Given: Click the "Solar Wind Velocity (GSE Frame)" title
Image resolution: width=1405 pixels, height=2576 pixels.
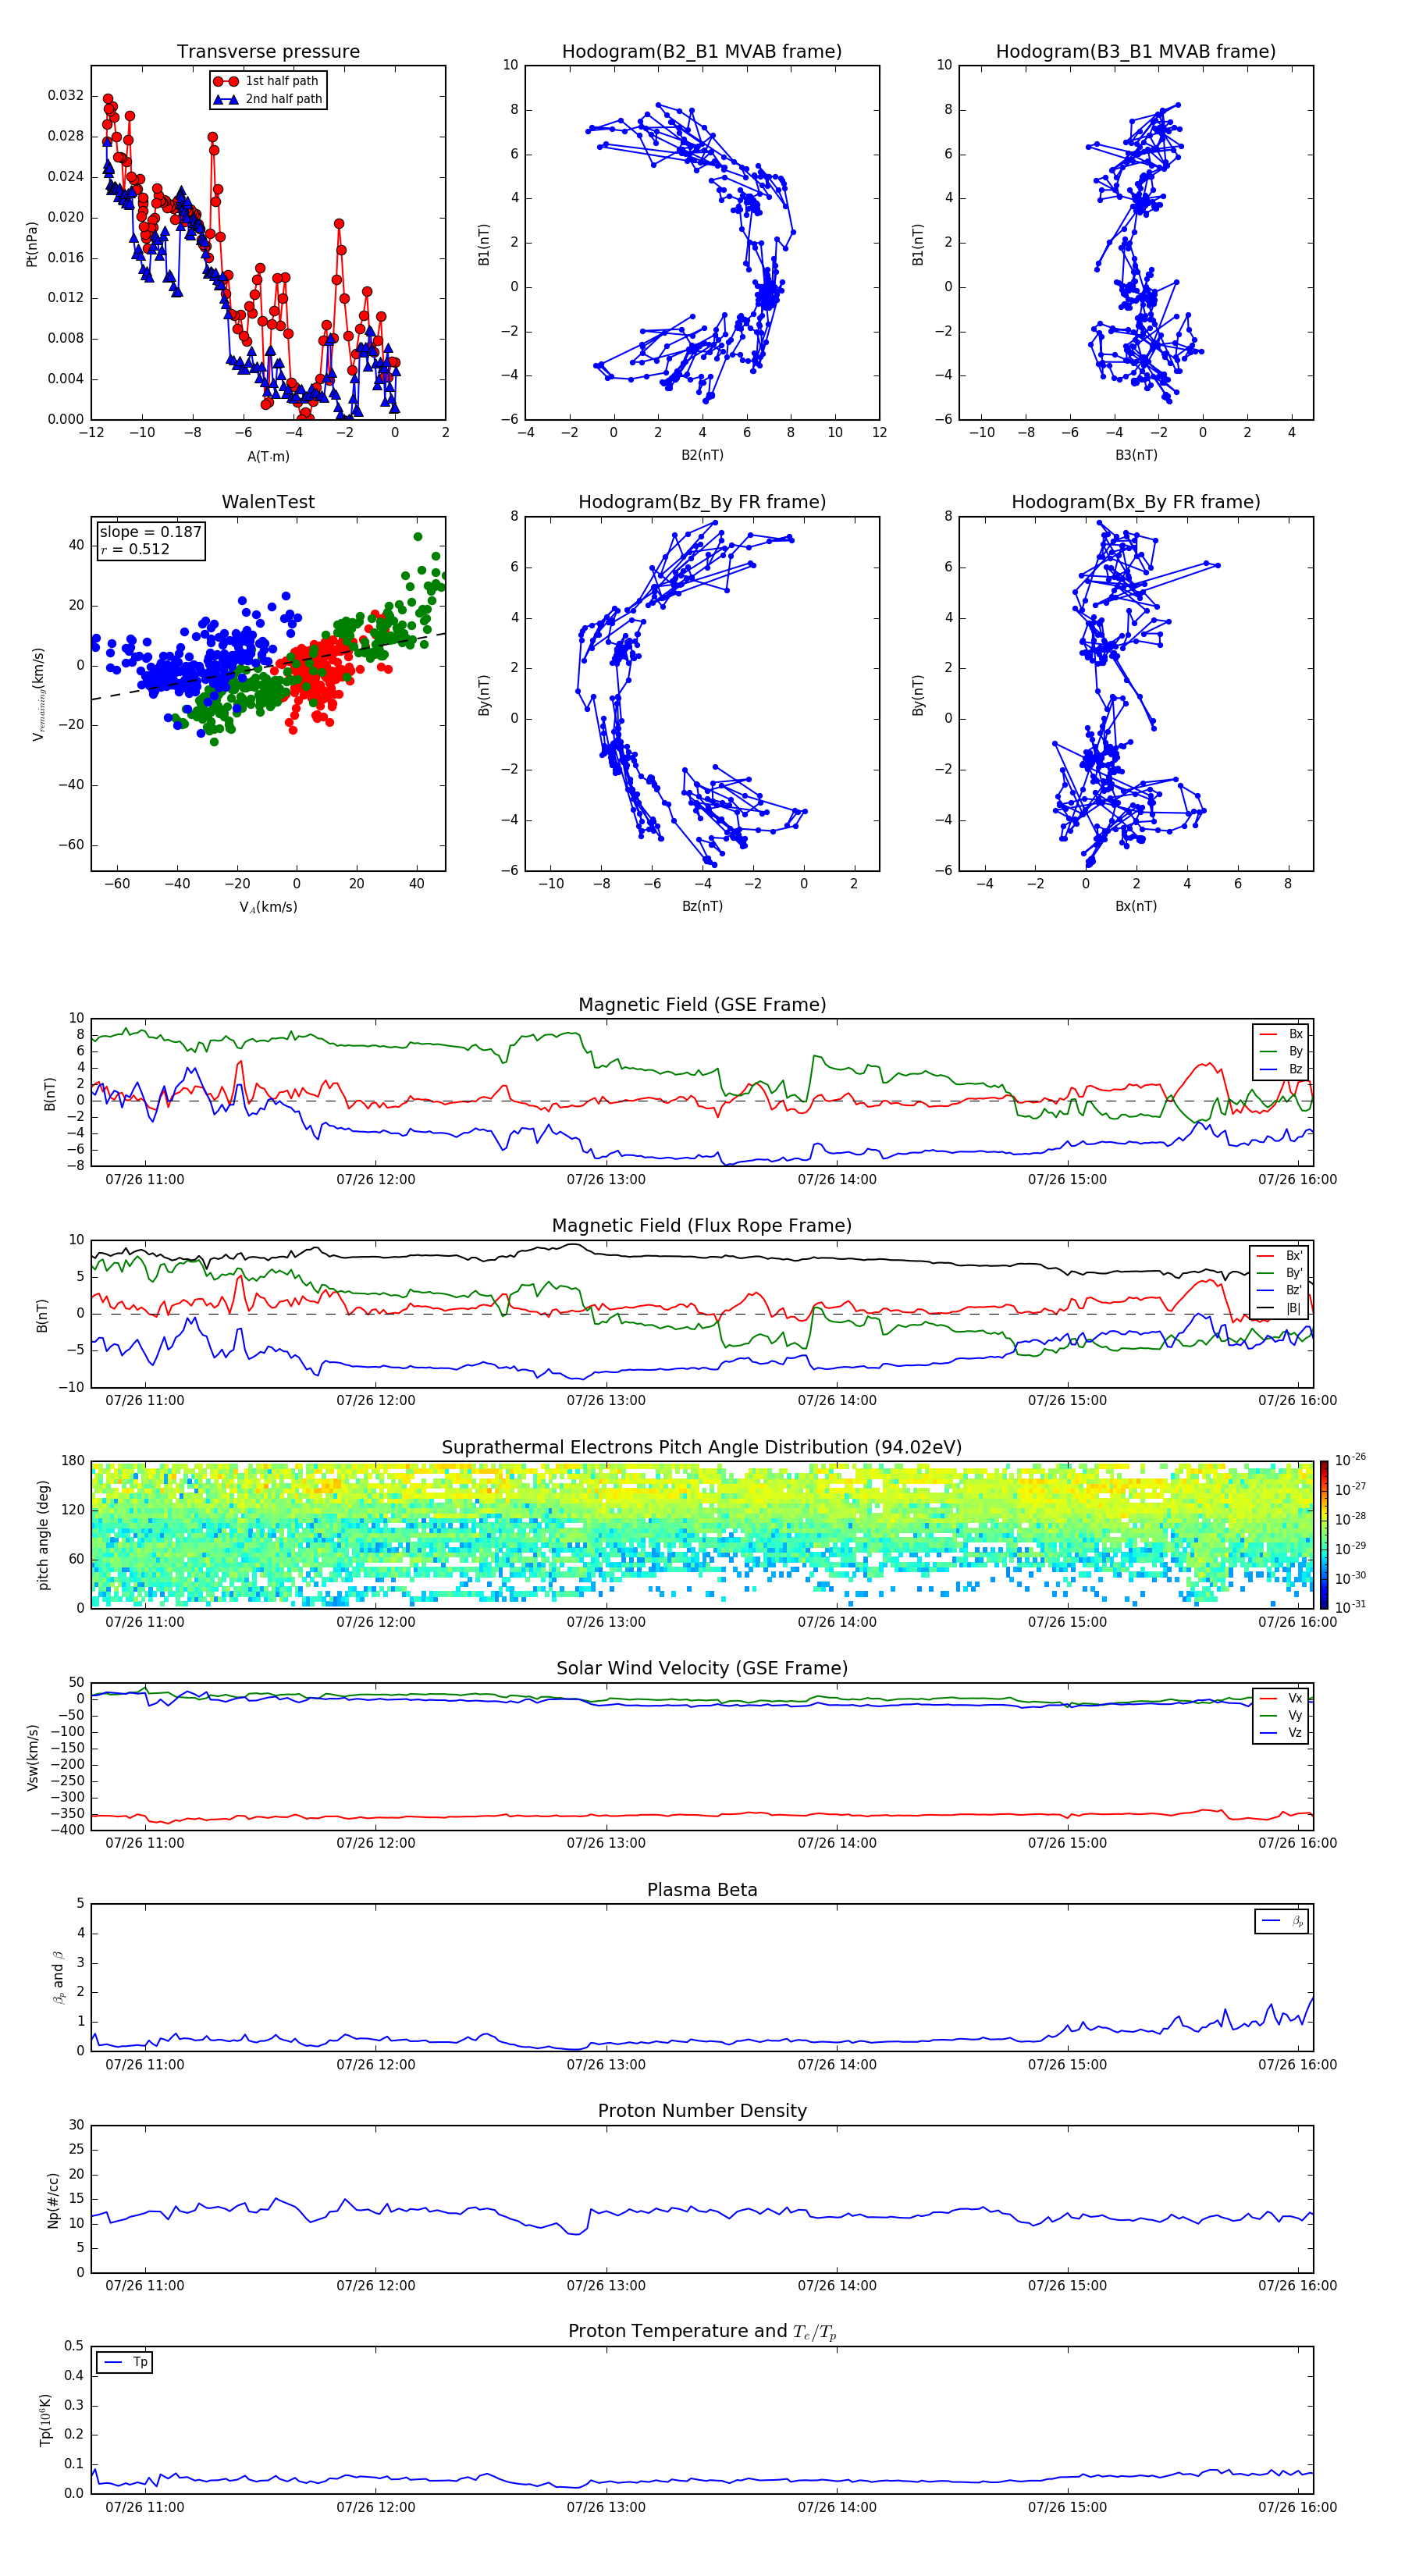Looking at the screenshot, I should coord(702,1668).
